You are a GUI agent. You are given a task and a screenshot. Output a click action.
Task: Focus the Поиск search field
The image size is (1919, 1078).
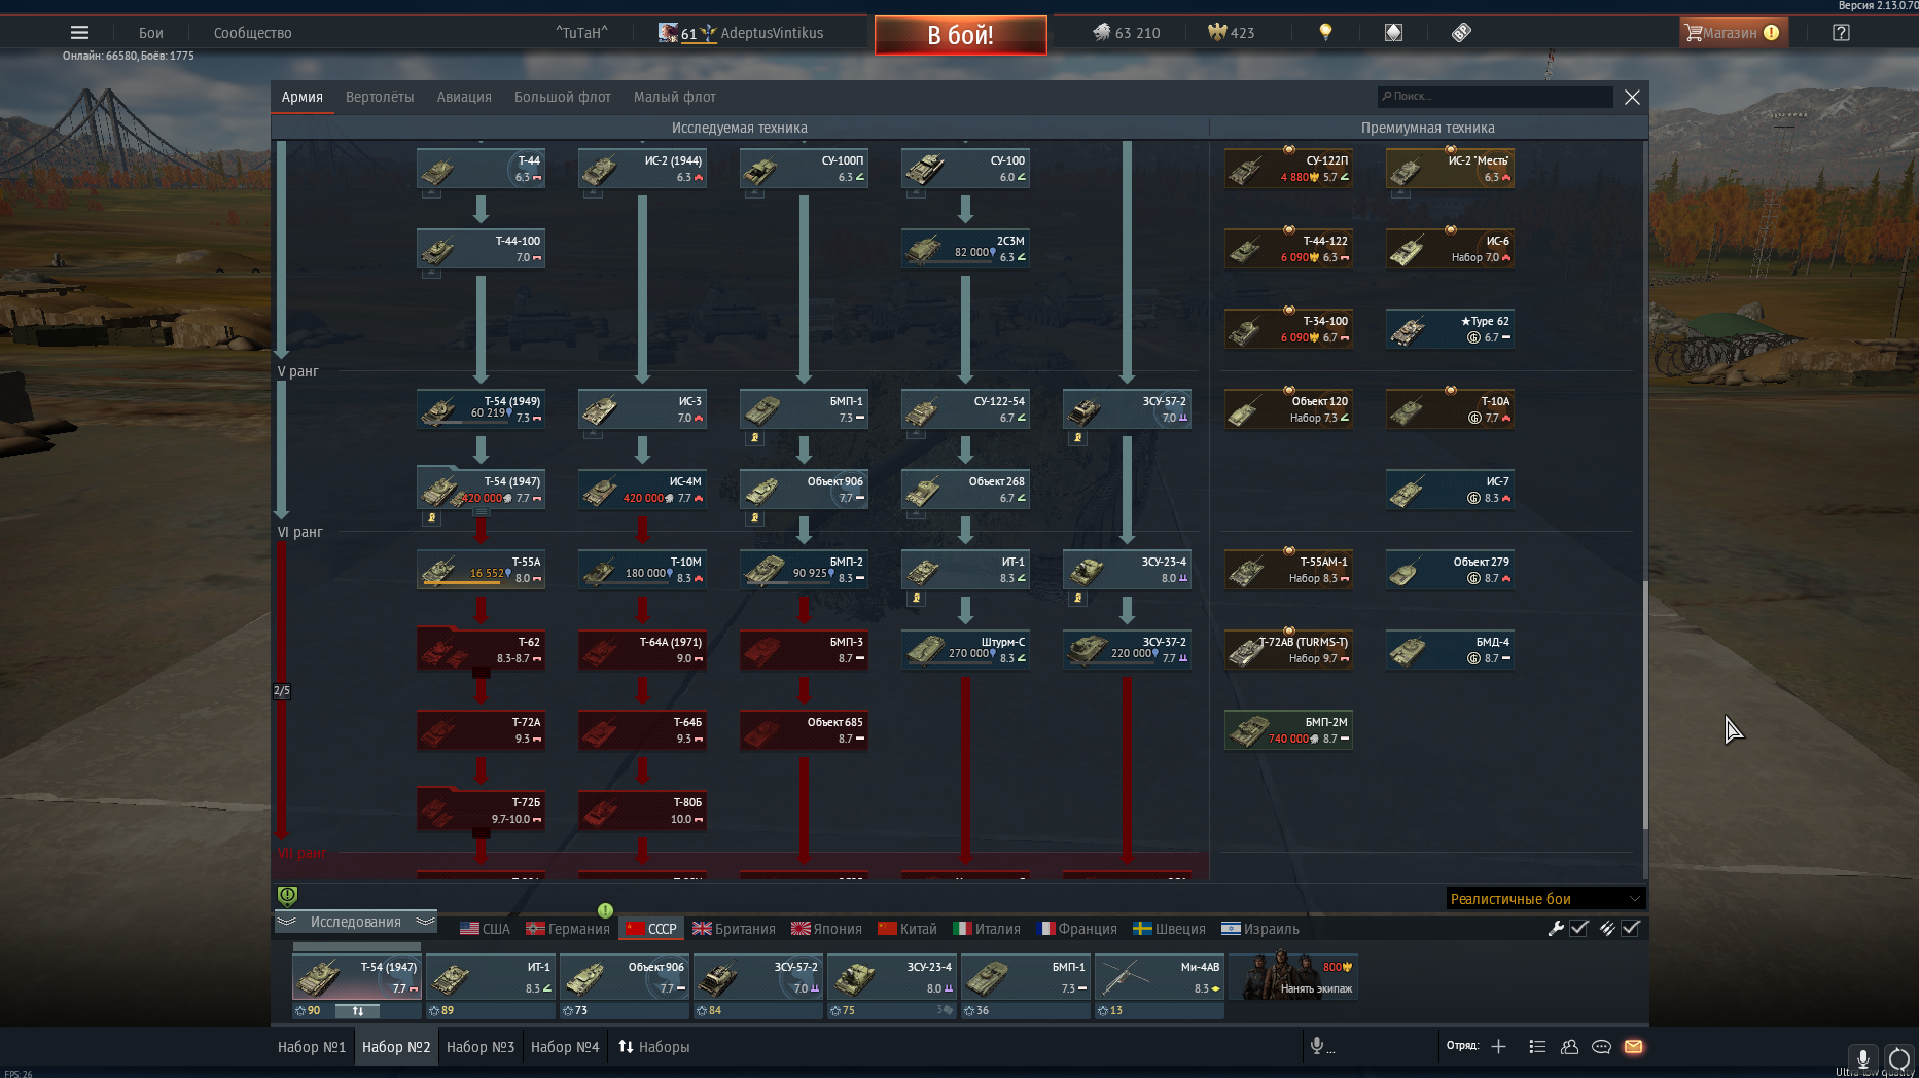pyautogui.click(x=1495, y=96)
